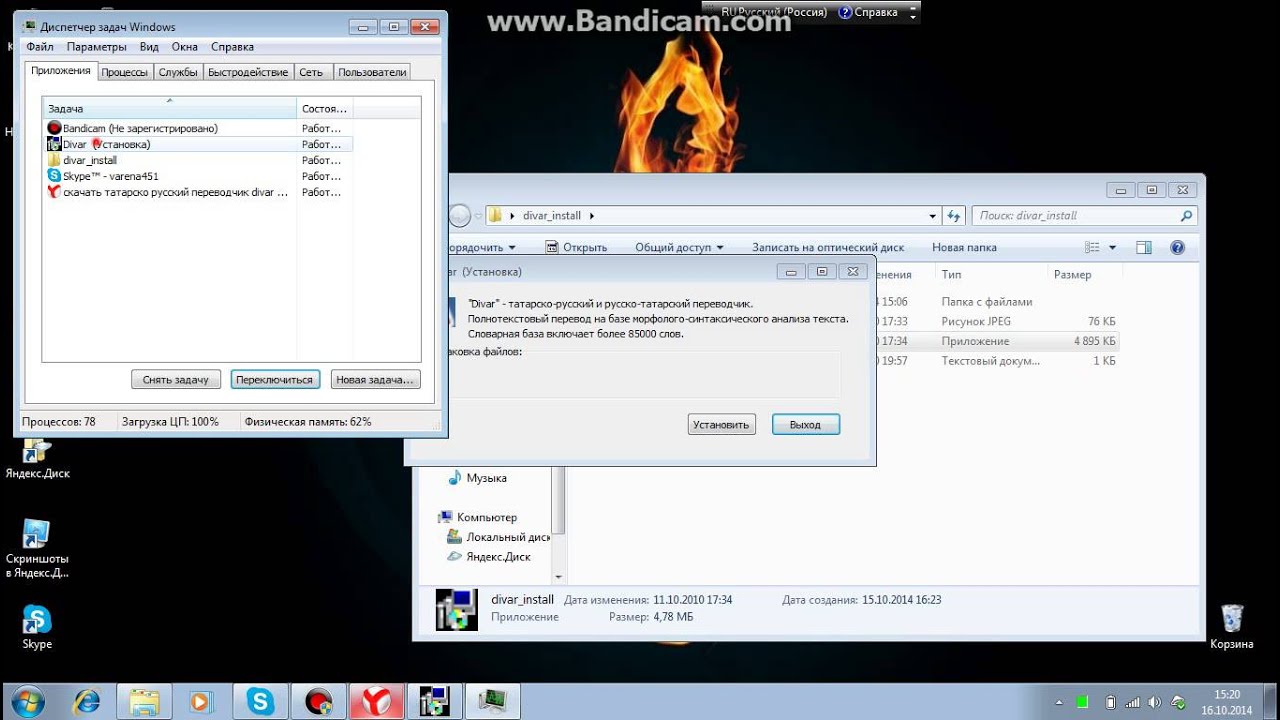Switch to Bandicam on the taskbar
The image size is (1280, 720).
click(x=319, y=701)
